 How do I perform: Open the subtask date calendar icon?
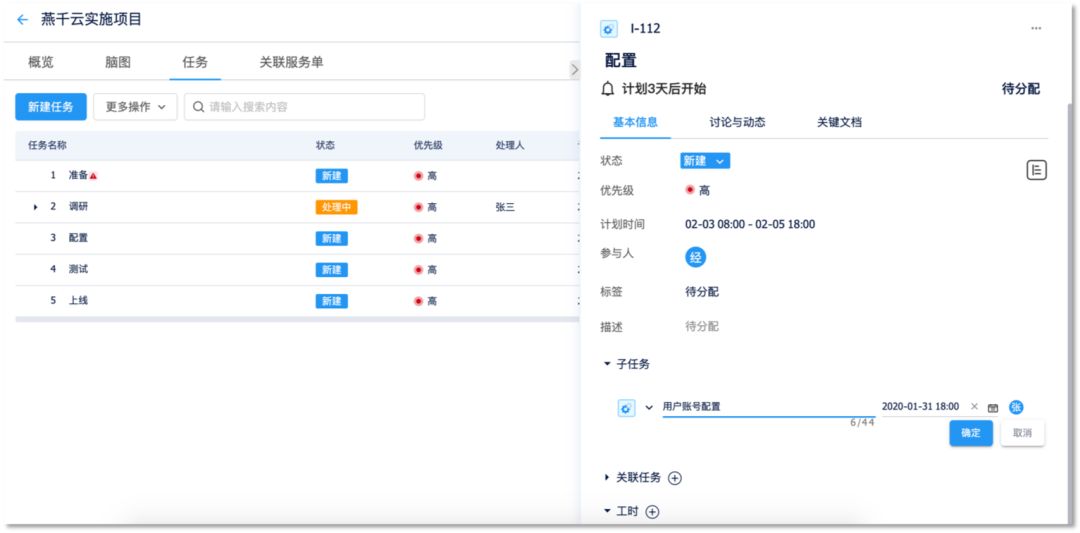coord(993,408)
